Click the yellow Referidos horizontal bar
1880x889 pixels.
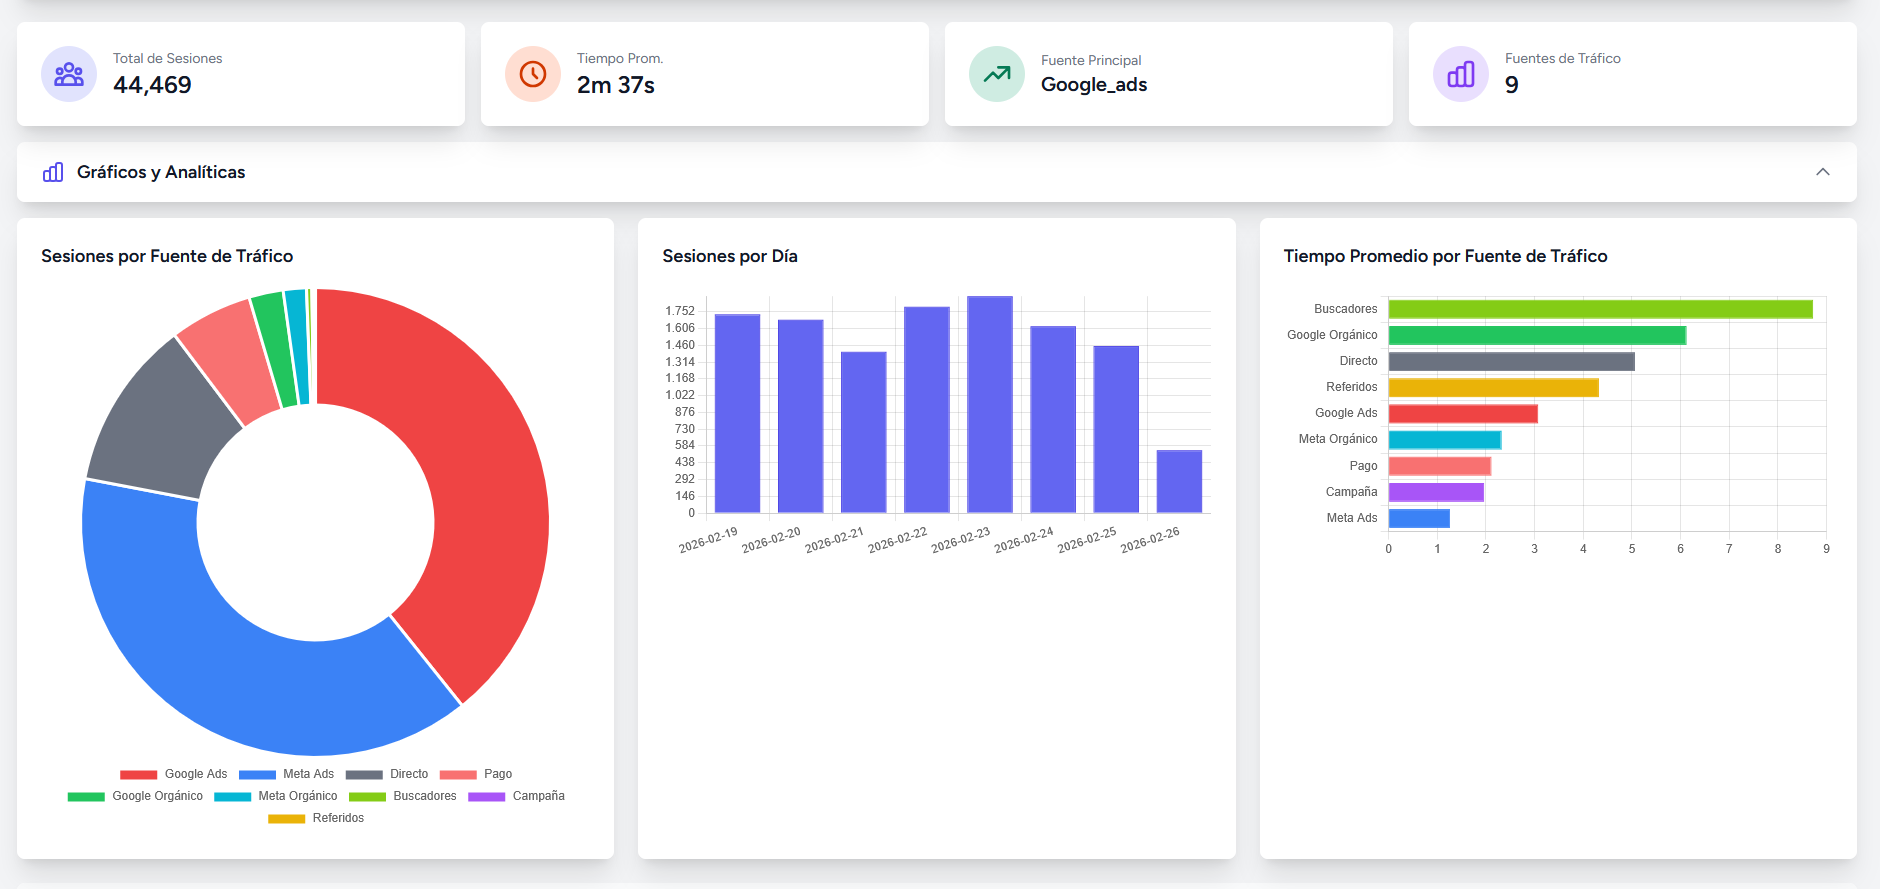(1493, 387)
